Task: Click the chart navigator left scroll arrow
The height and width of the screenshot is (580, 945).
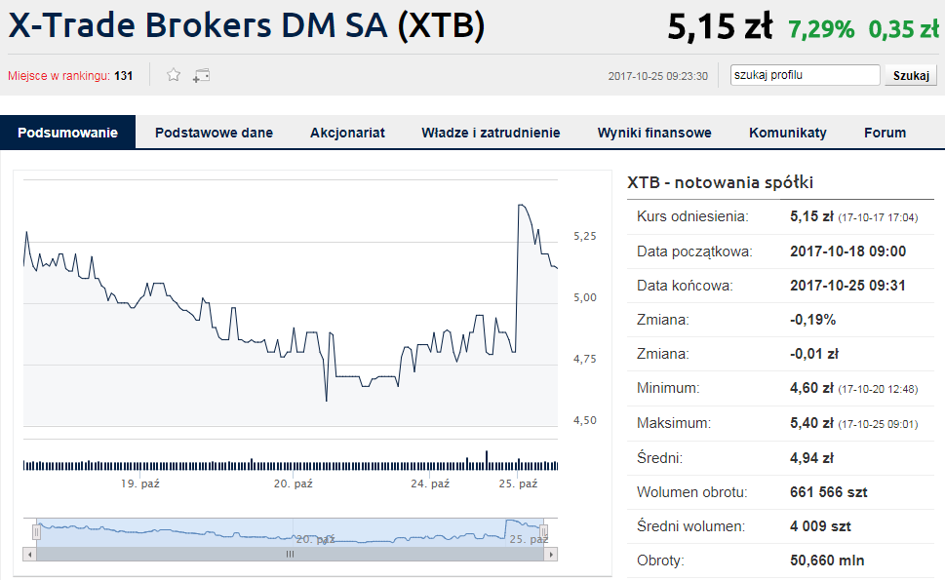Action: pyautogui.click(x=30, y=554)
